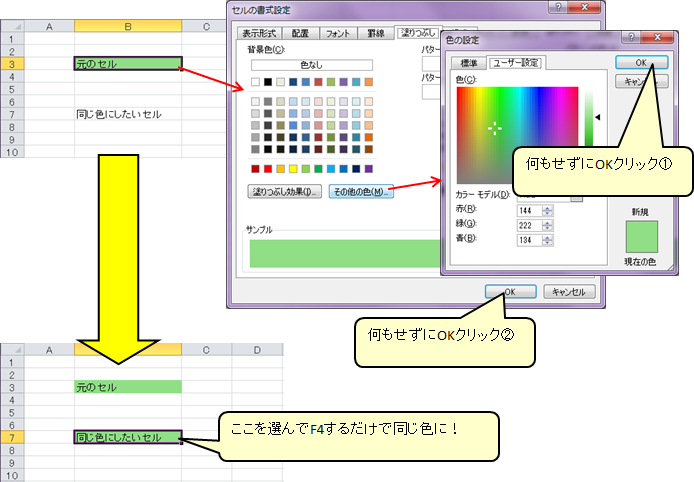Click OK in the 色の設定 dialog
The width and height of the screenshot is (694, 482).
click(x=641, y=62)
